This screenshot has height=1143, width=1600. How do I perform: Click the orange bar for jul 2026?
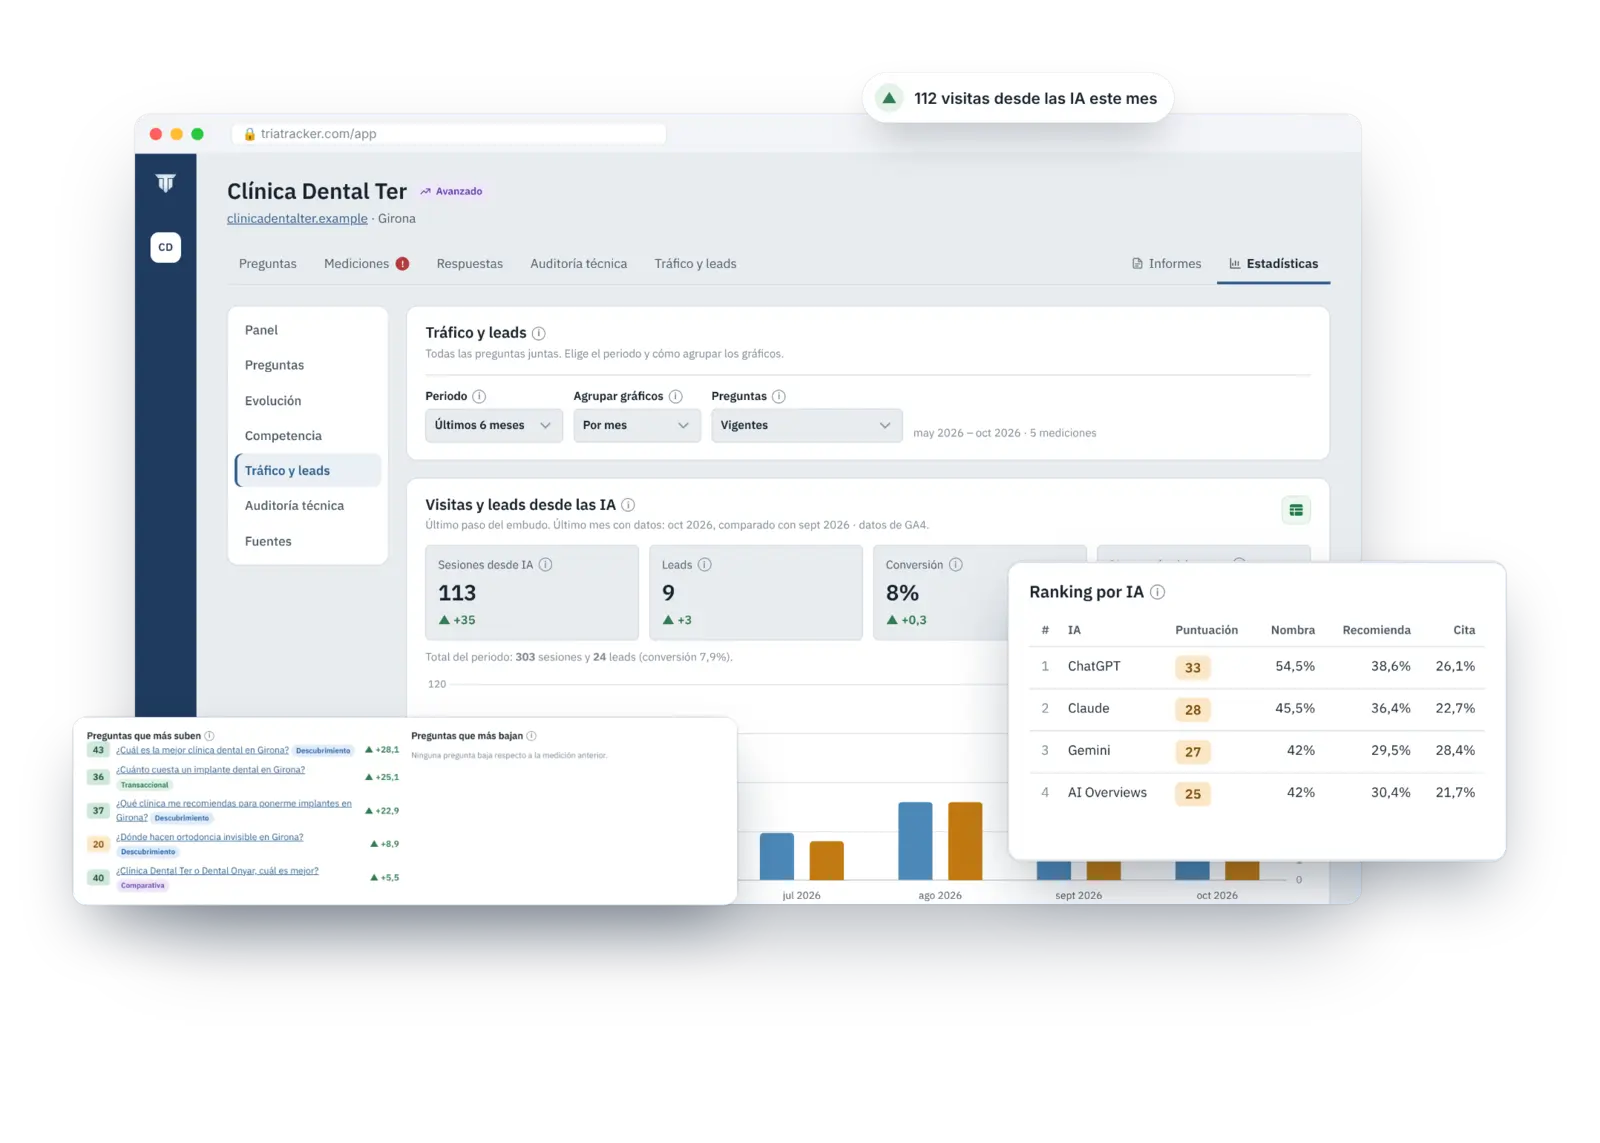click(x=827, y=861)
